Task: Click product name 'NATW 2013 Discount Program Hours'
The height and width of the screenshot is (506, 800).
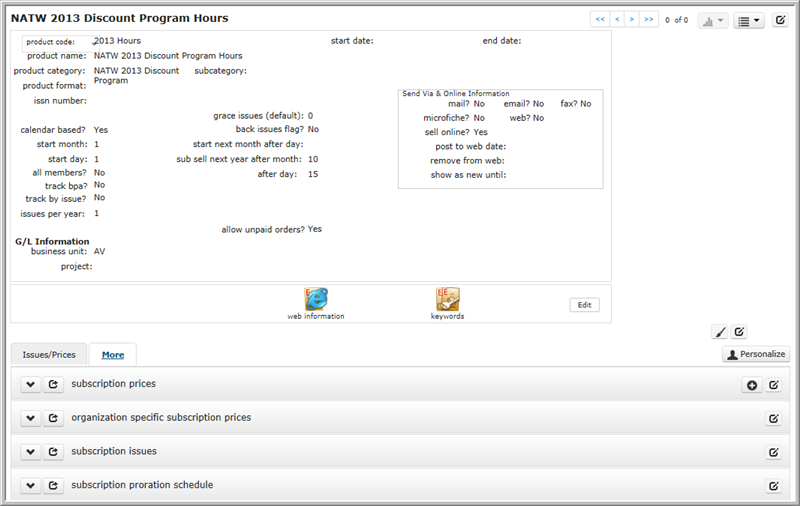Action: click(x=168, y=56)
